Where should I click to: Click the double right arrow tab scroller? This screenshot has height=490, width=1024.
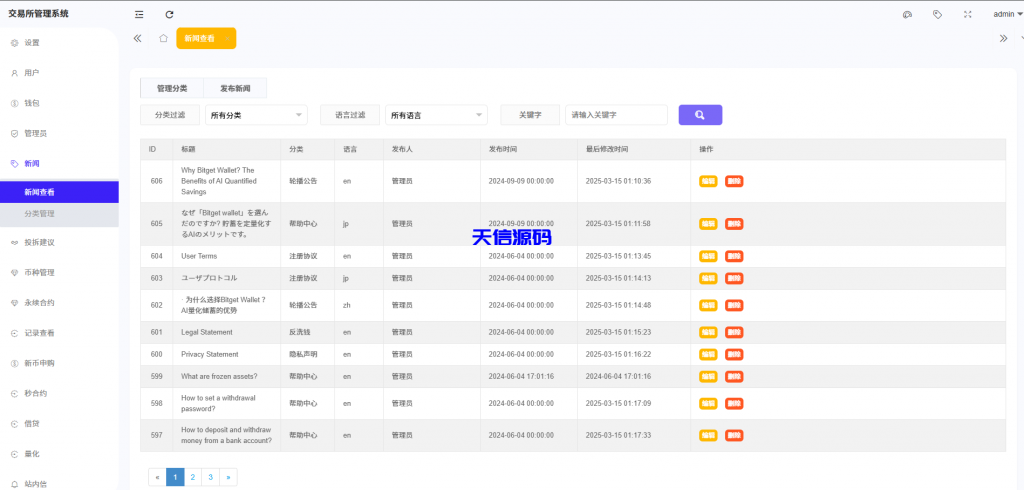coord(1004,39)
